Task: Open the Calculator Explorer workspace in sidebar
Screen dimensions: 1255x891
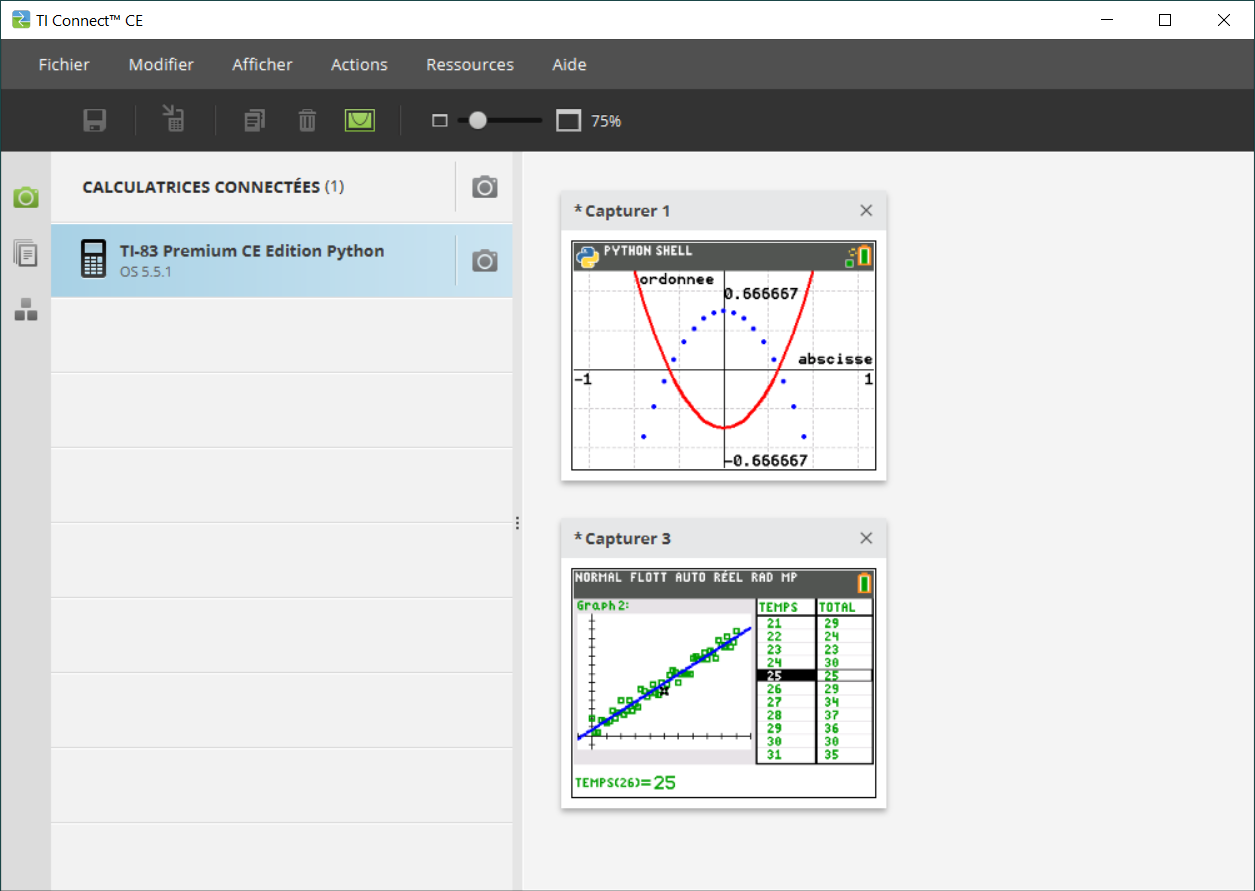Action: coord(26,254)
